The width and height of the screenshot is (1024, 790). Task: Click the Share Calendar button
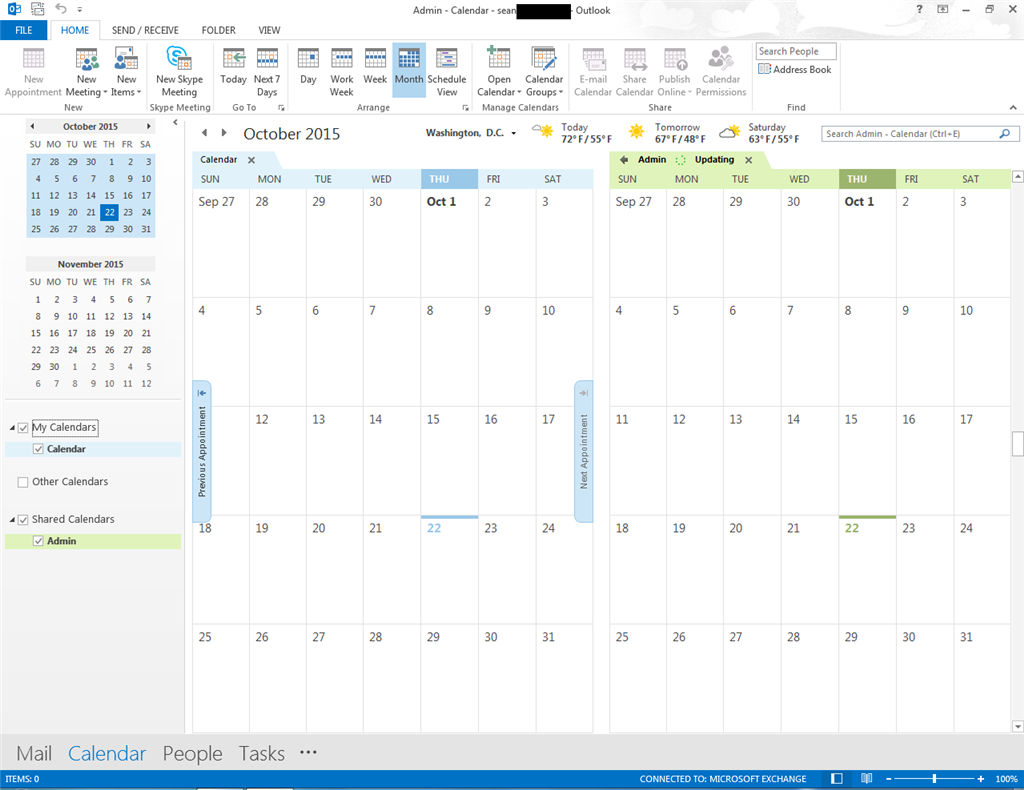(x=634, y=72)
